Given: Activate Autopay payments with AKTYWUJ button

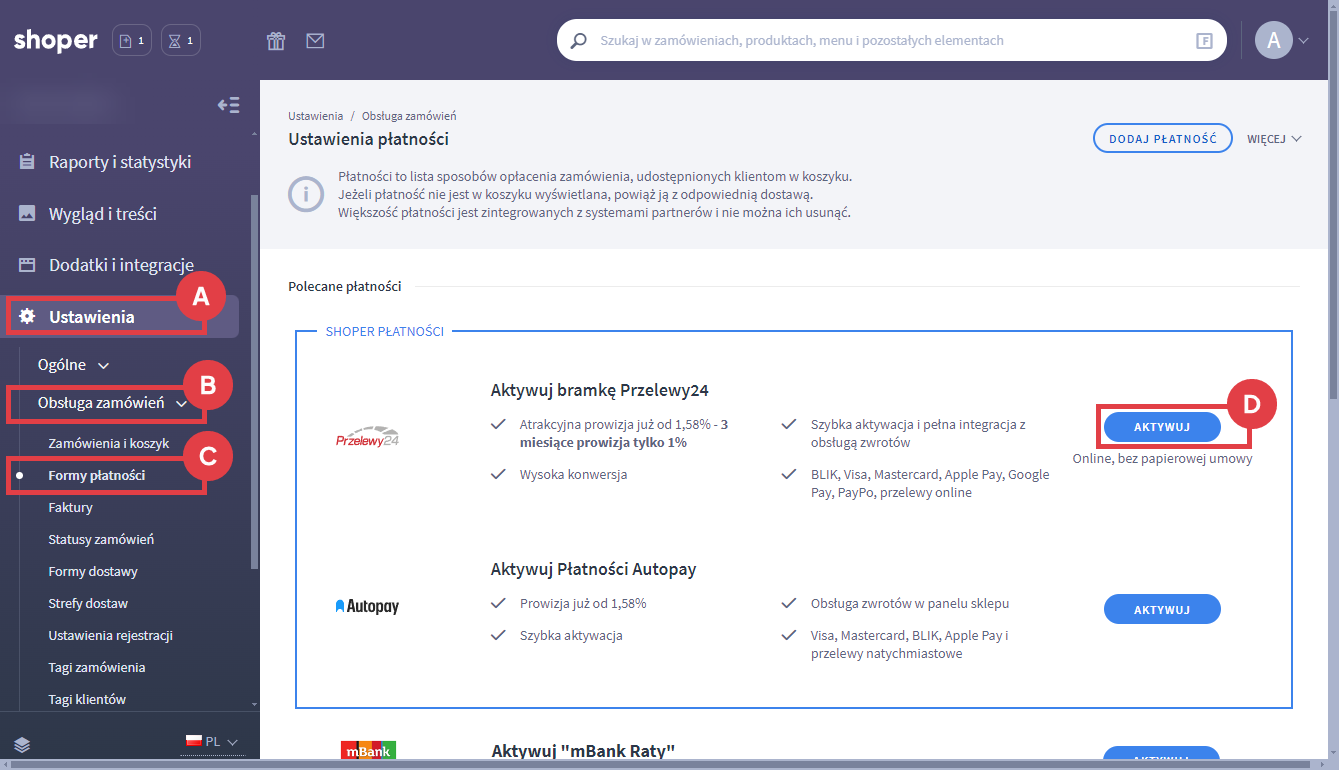Looking at the screenshot, I should pyautogui.click(x=1161, y=609).
